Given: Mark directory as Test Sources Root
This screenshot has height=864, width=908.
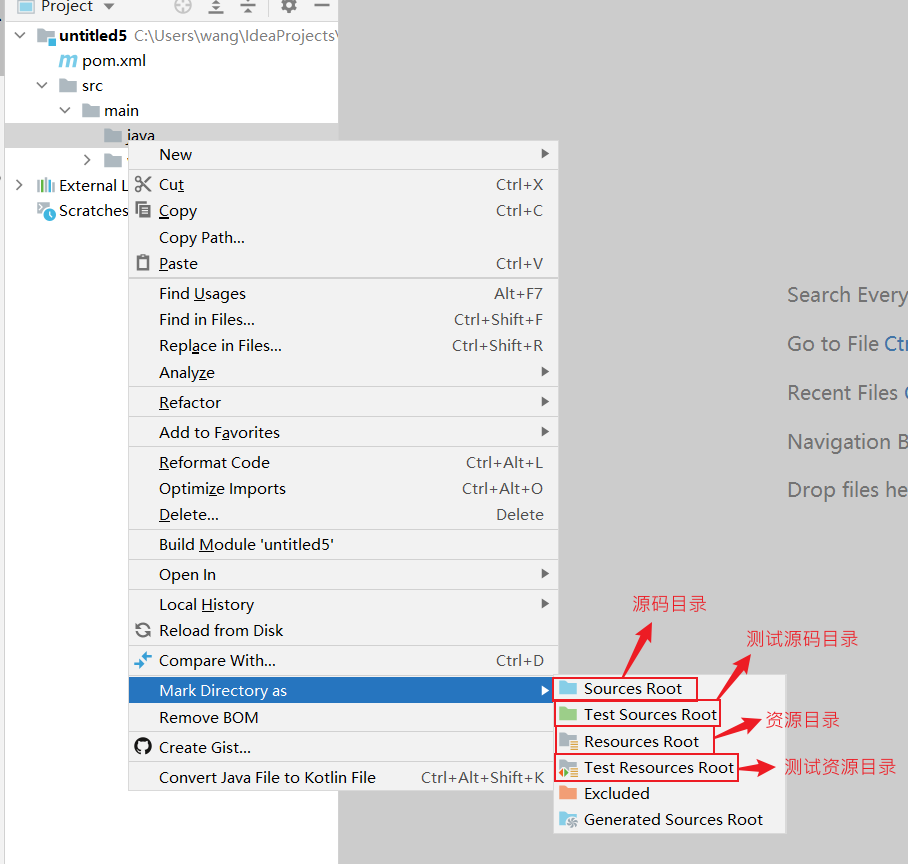Looking at the screenshot, I should (669, 715).
